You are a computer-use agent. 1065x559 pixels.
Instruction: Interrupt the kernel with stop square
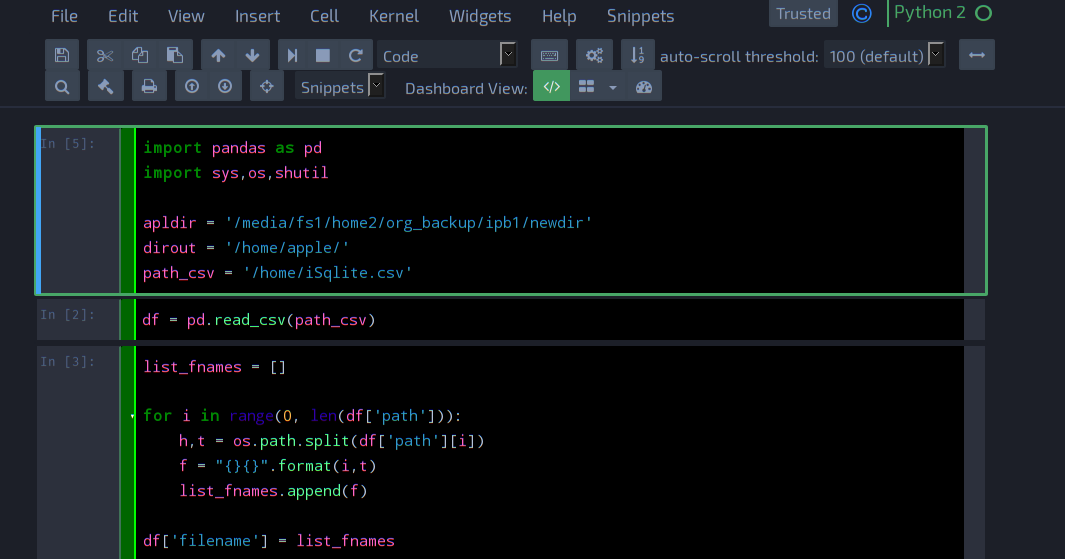pyautogui.click(x=323, y=55)
